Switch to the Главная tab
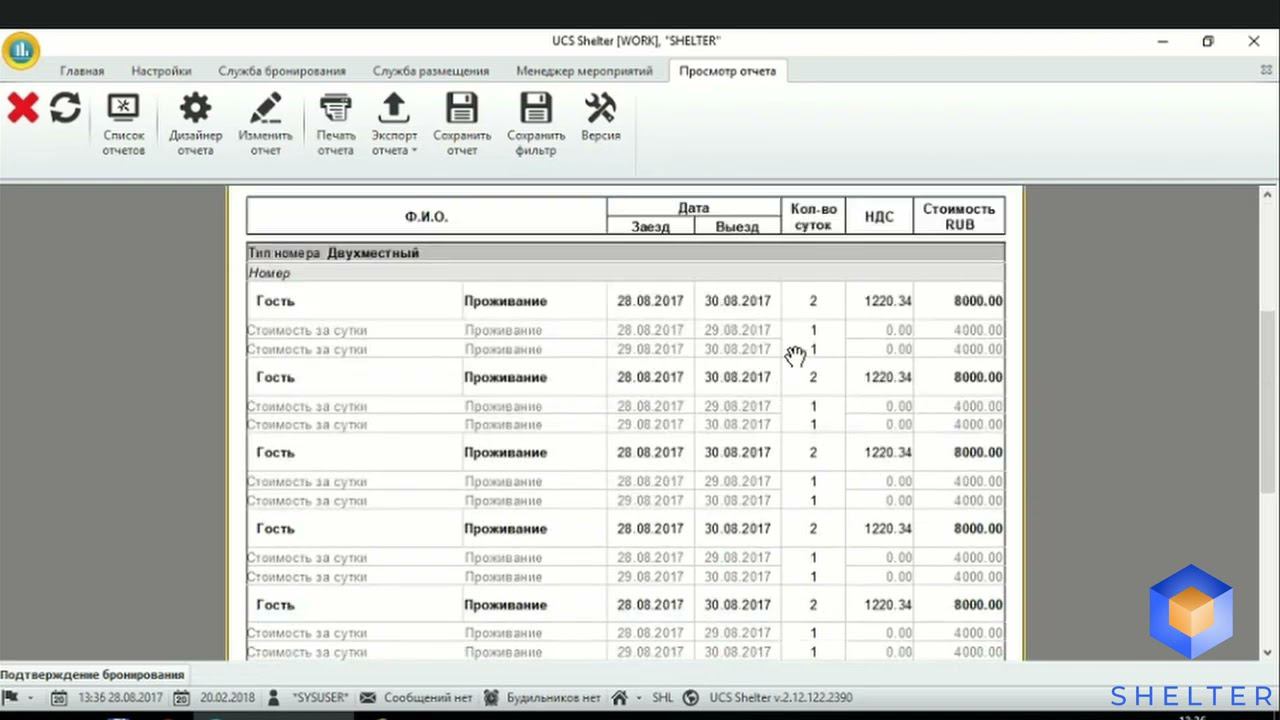The image size is (1280, 720). tap(82, 71)
